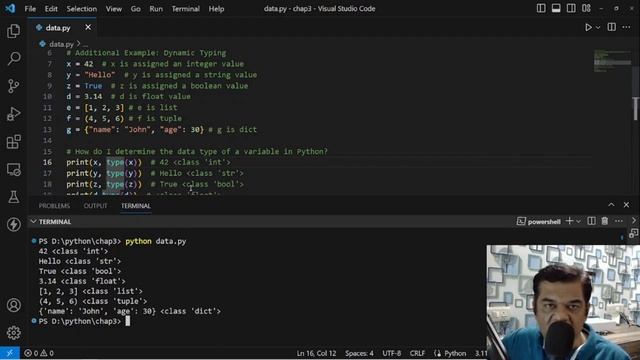Screen dimensions: 640x360
Task: Change encoding via UTF-8 status item
Action: tap(391, 353)
